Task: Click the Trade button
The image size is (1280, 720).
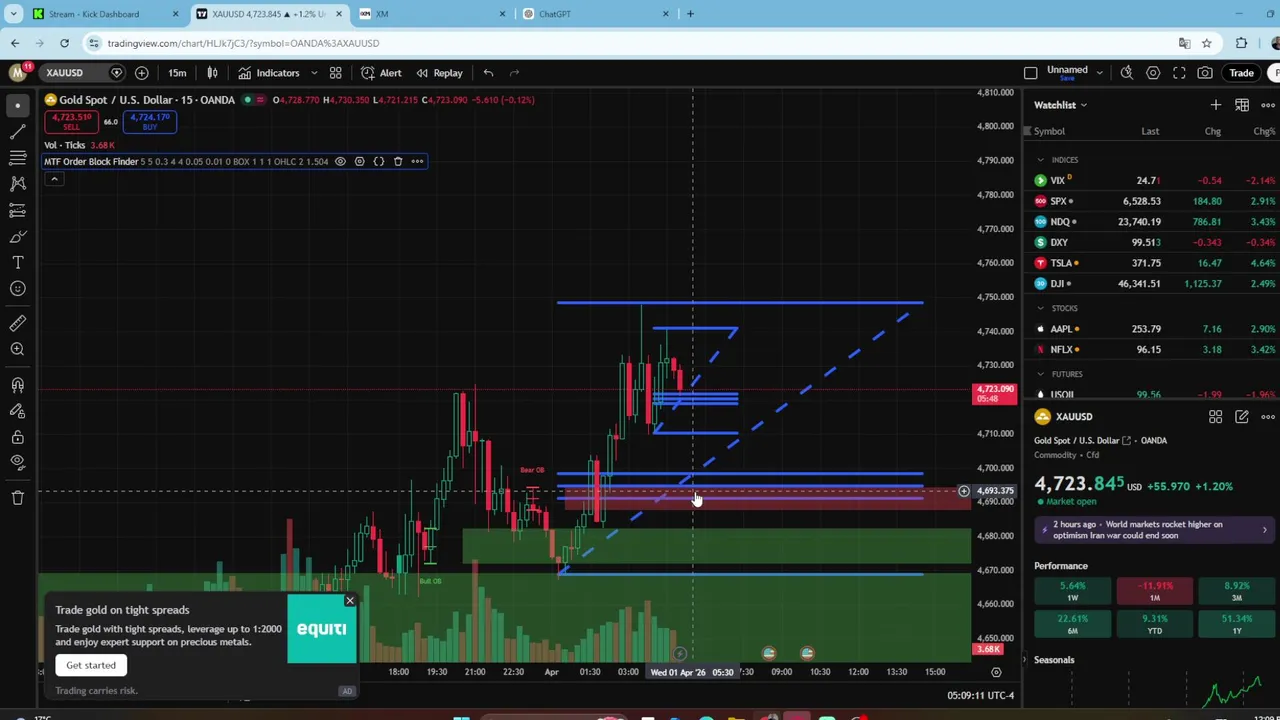Action: [1241, 72]
